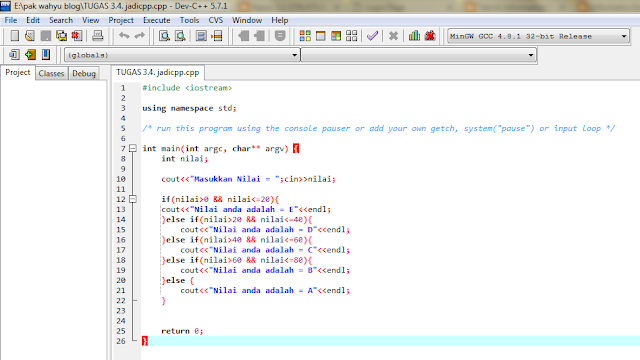Collapse main function fold at line 7
This screenshot has height=360, width=640.
[x=133, y=148]
